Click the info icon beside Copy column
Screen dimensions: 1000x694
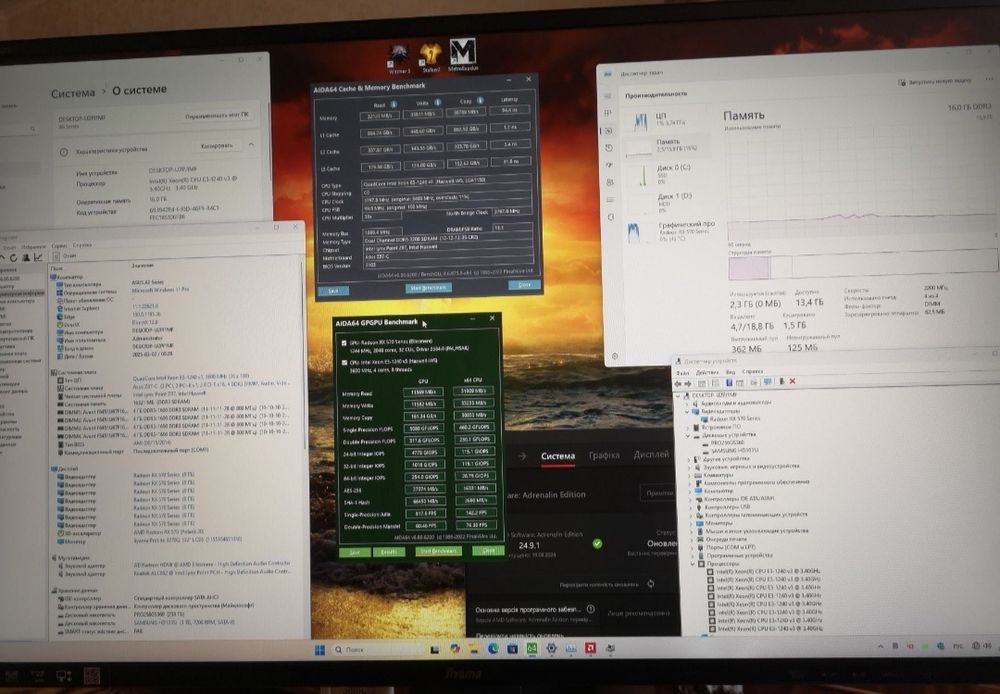click(x=480, y=100)
